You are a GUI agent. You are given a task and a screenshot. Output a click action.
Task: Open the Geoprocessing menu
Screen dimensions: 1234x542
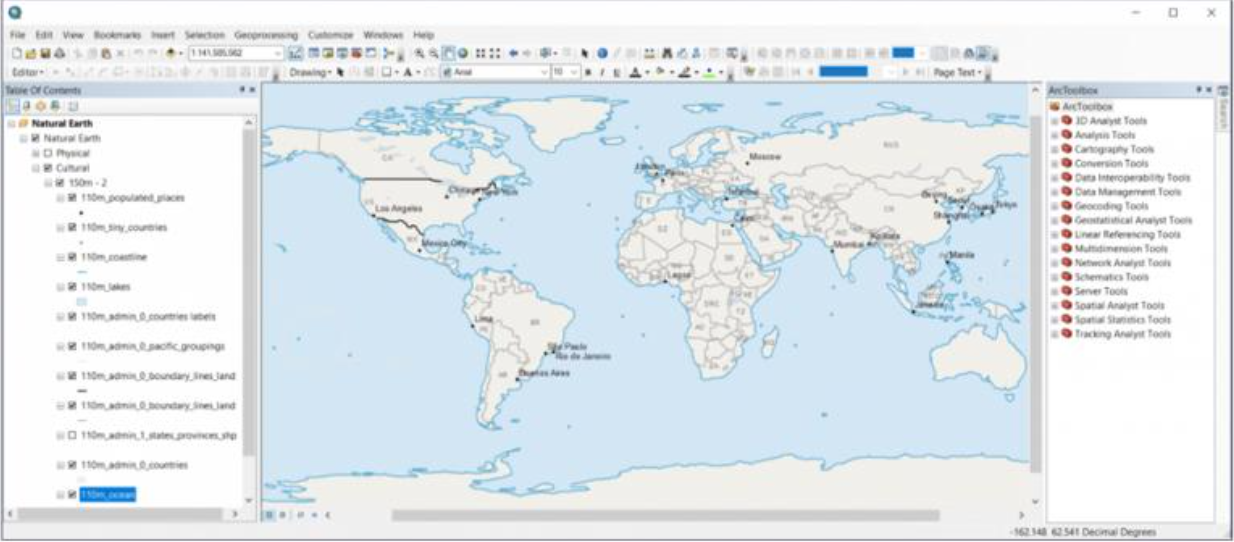266,34
